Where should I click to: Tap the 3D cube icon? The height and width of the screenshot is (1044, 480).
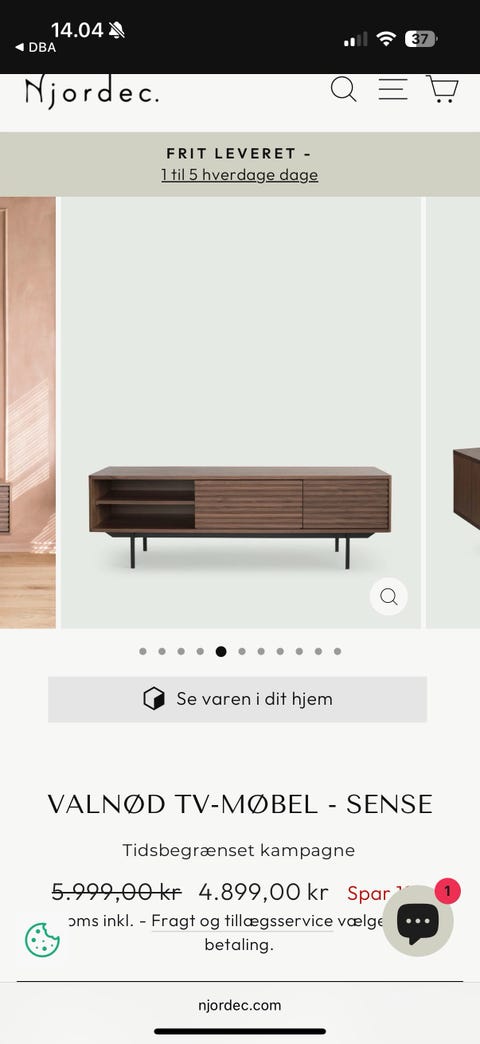click(154, 699)
